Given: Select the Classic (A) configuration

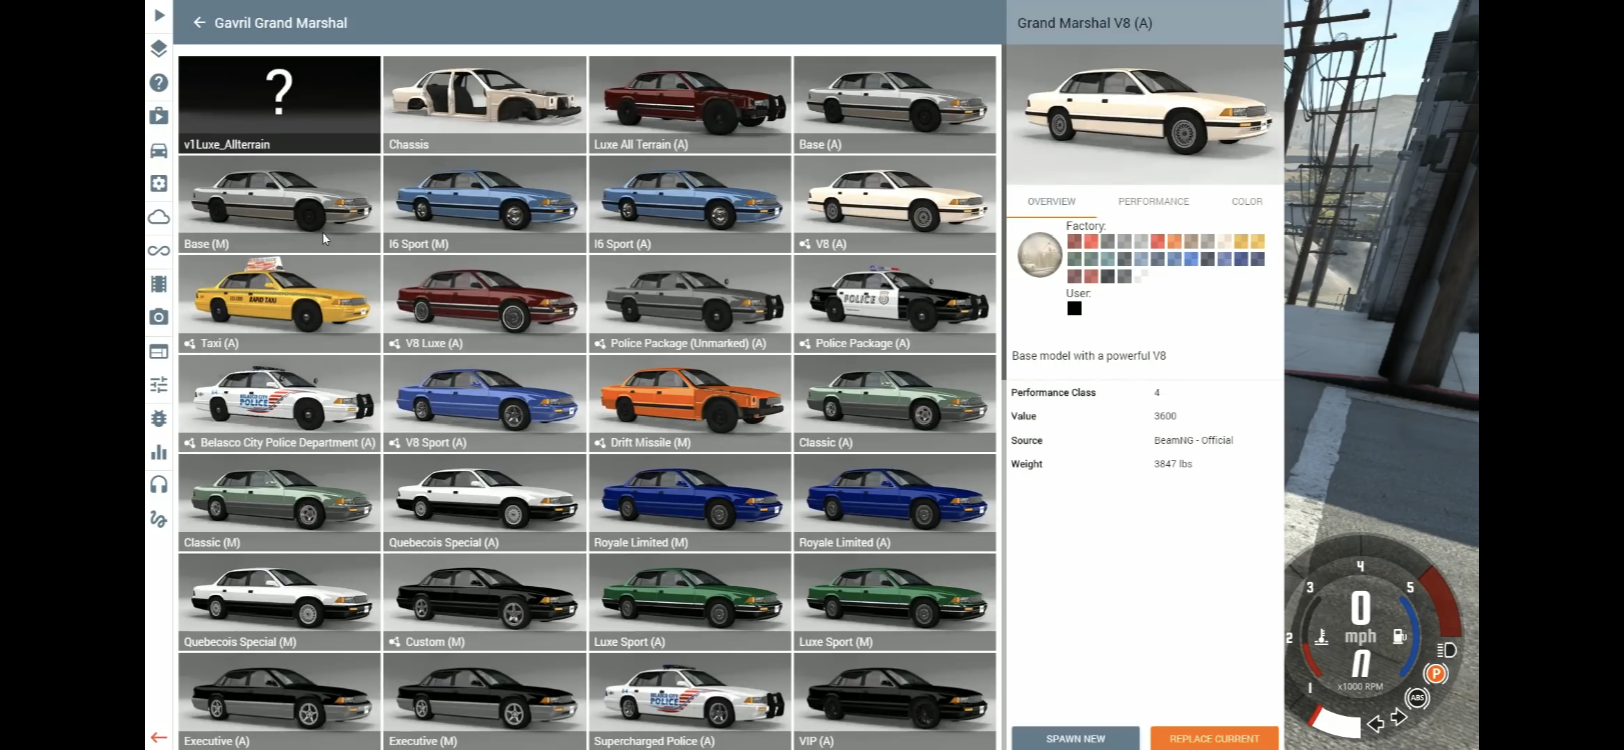Looking at the screenshot, I should point(895,403).
